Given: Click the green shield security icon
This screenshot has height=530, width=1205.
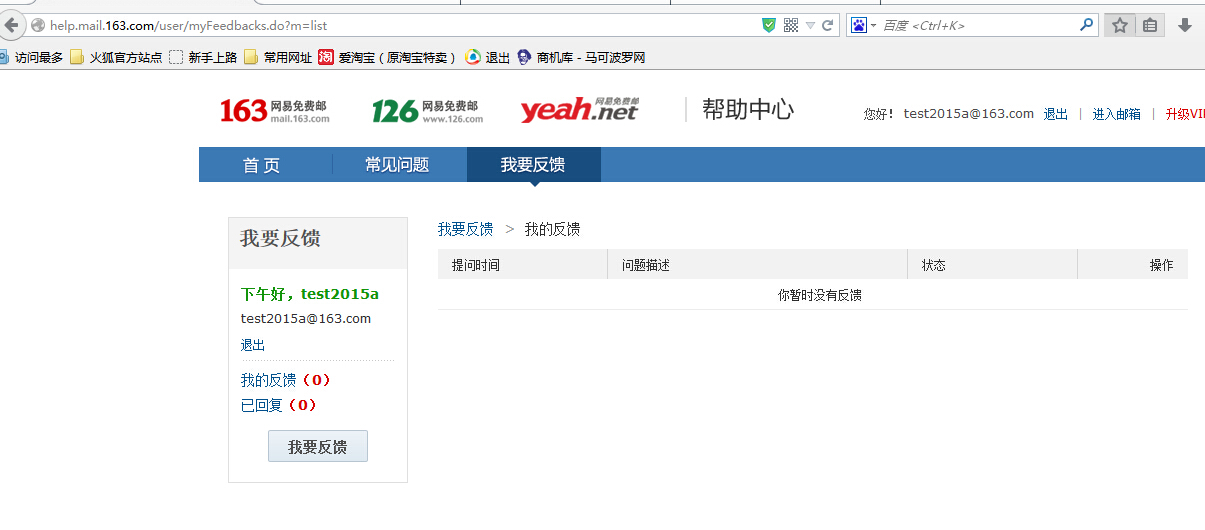Looking at the screenshot, I should pos(768,25).
